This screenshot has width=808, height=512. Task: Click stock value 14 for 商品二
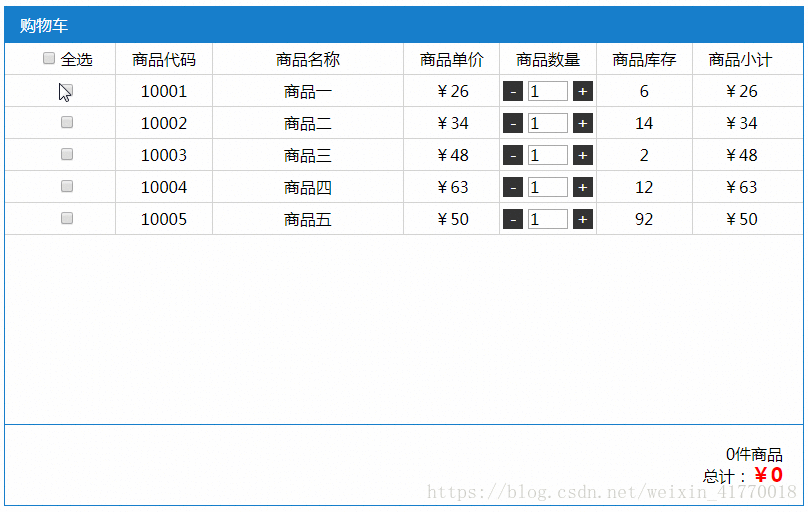tap(644, 123)
